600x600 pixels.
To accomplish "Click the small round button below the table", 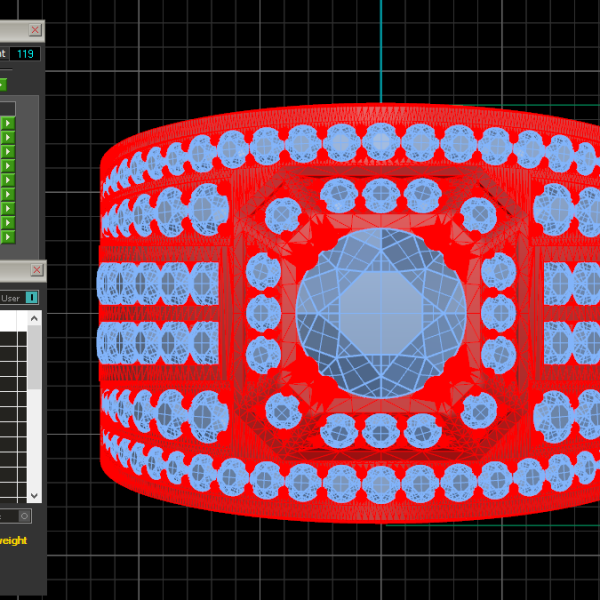I will tap(25, 516).
